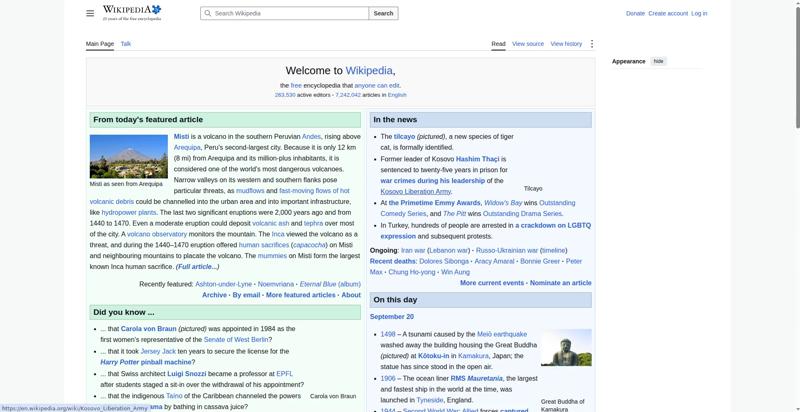Image resolution: width=800 pixels, height=412 pixels.
Task: Open the Harry Potter pinball machine link
Action: pos(145,362)
